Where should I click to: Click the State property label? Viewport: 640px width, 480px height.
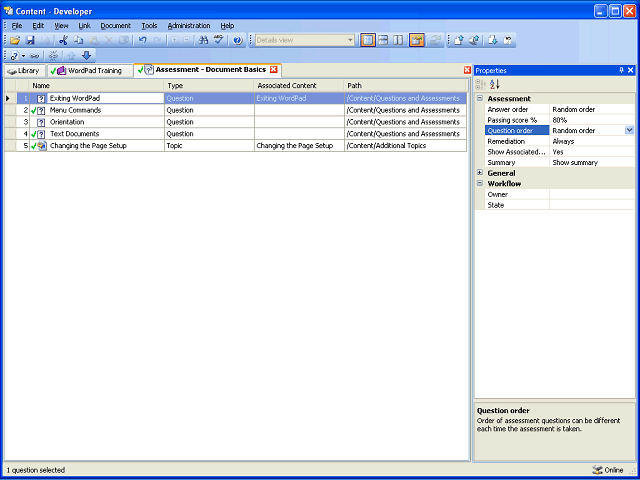[496, 205]
